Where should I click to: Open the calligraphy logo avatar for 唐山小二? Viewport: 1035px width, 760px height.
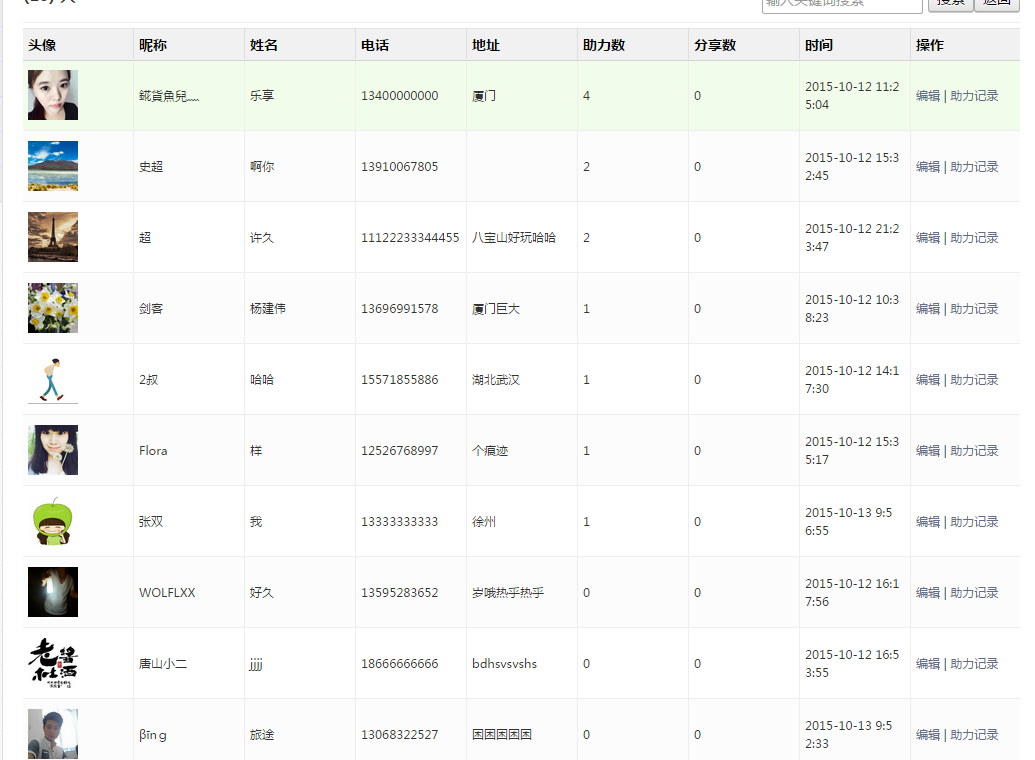click(53, 663)
